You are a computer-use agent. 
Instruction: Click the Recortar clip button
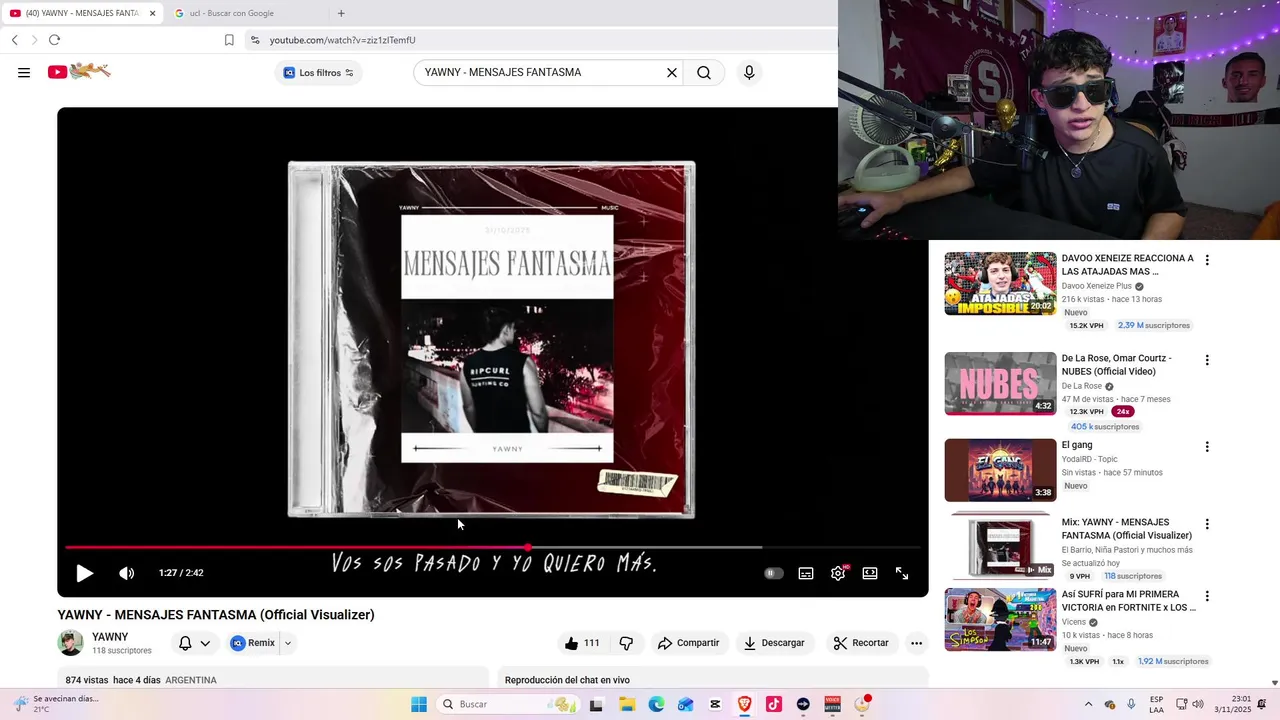coord(861,643)
